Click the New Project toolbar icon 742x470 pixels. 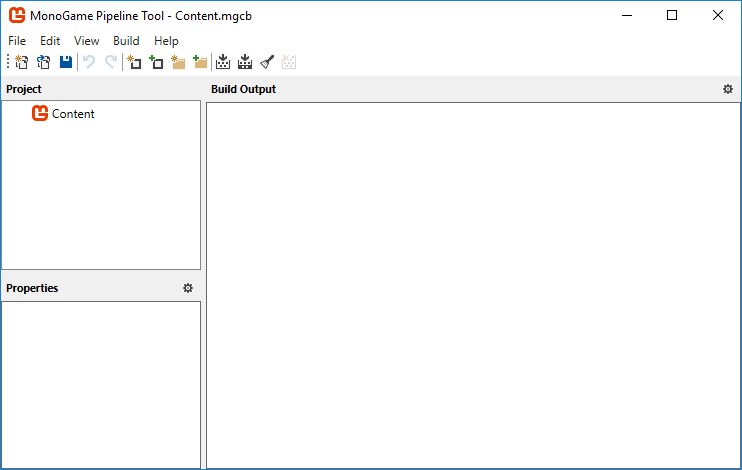tap(21, 62)
